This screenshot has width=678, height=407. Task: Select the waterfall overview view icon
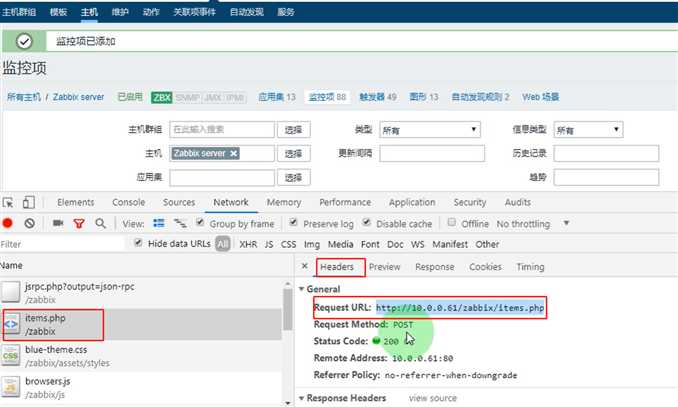click(180, 223)
